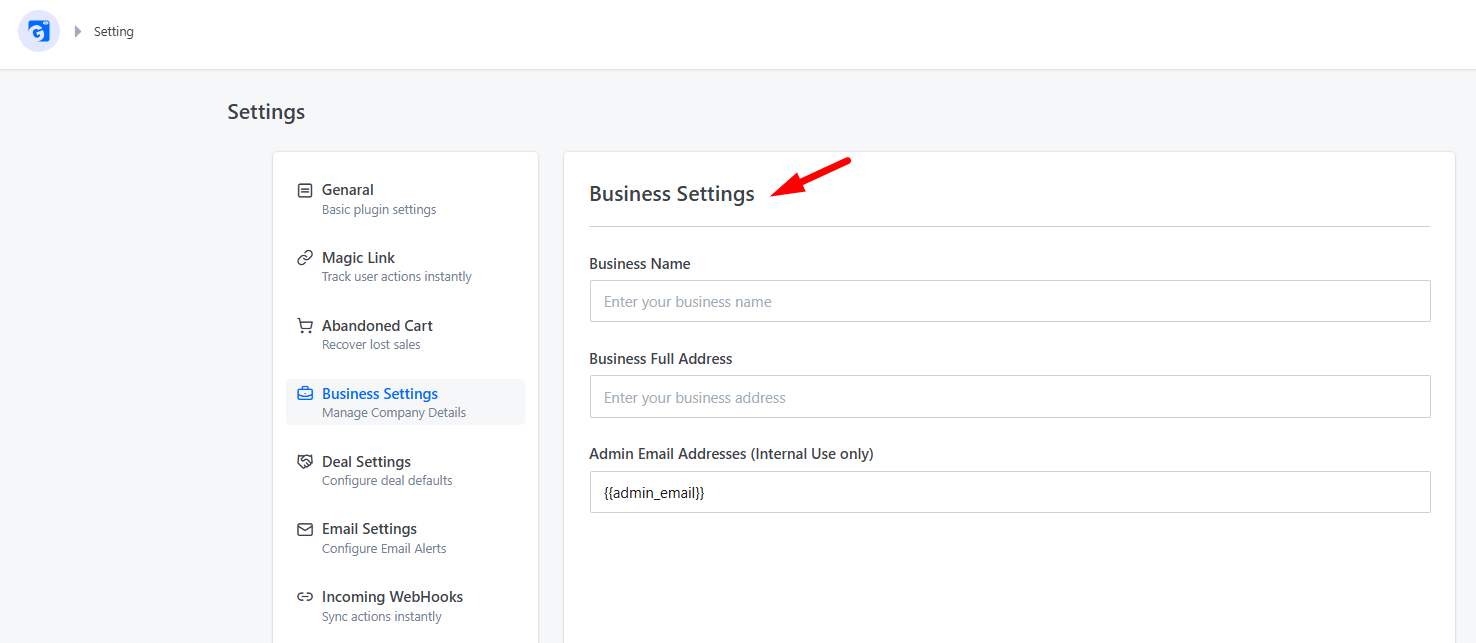Click the Magic Link chain icon
The width and height of the screenshot is (1476, 643).
[x=305, y=258]
